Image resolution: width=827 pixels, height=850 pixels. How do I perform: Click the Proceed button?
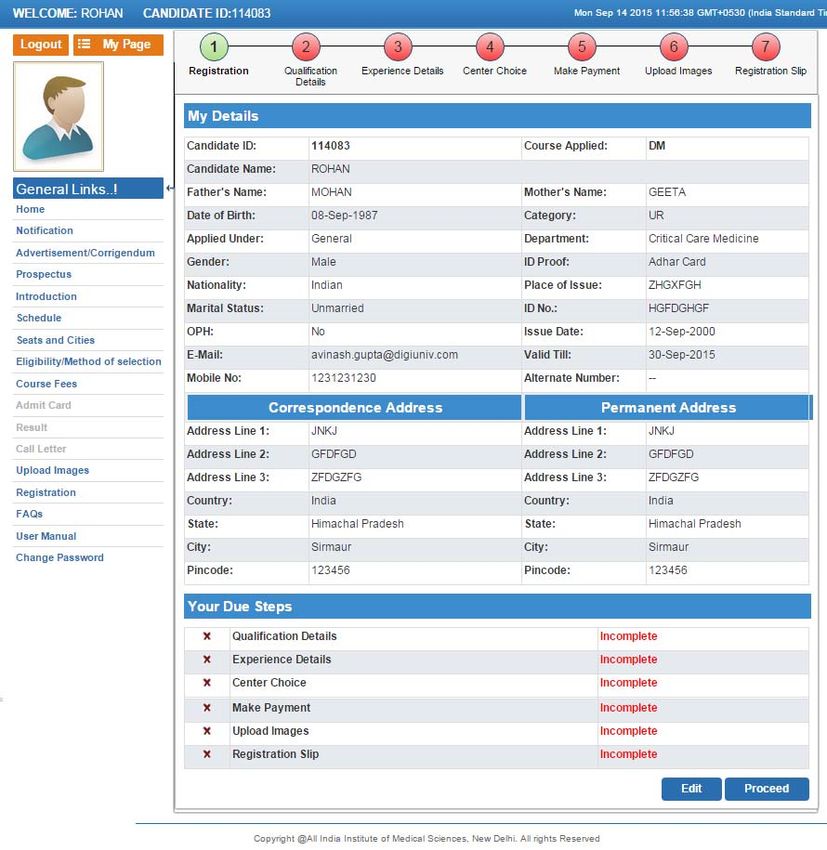tap(766, 789)
